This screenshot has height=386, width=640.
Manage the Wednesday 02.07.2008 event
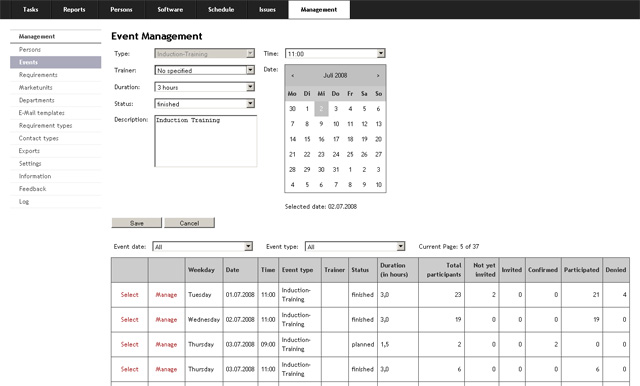tap(166, 319)
